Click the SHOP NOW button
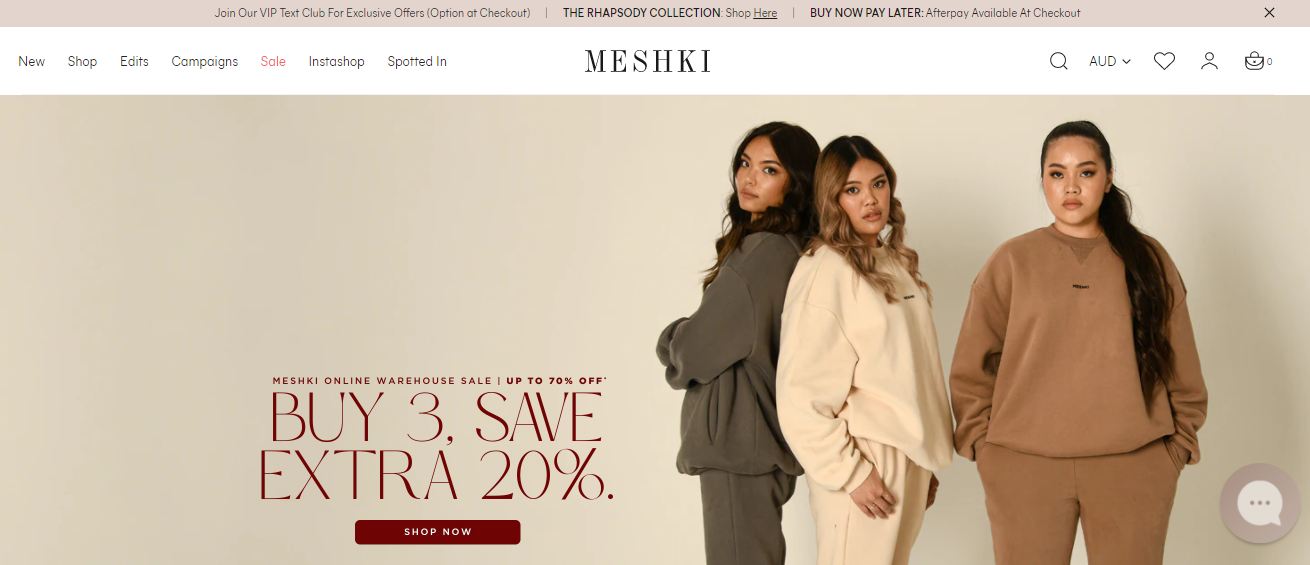Image resolution: width=1310 pixels, height=565 pixels. [437, 532]
